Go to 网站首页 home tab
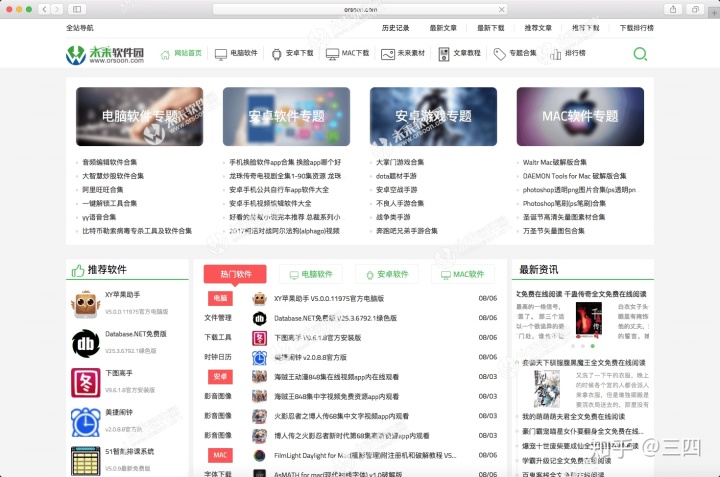The image size is (720, 477). (181, 54)
